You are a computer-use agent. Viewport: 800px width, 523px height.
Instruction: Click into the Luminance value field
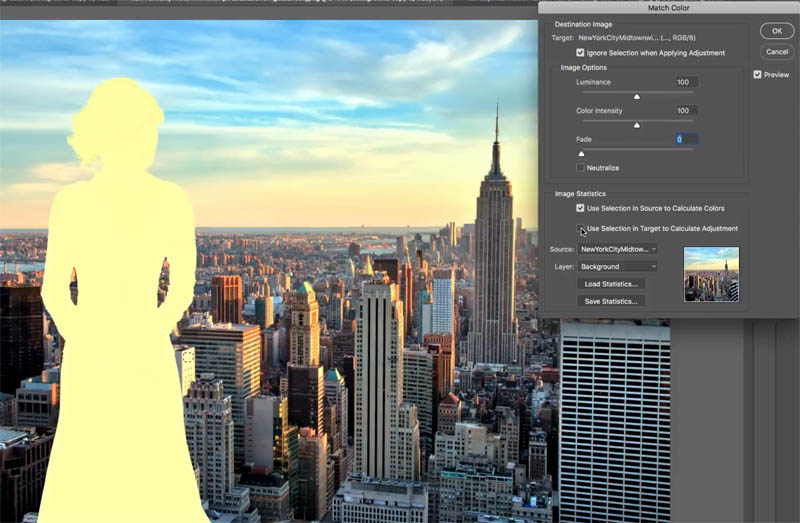click(x=686, y=82)
